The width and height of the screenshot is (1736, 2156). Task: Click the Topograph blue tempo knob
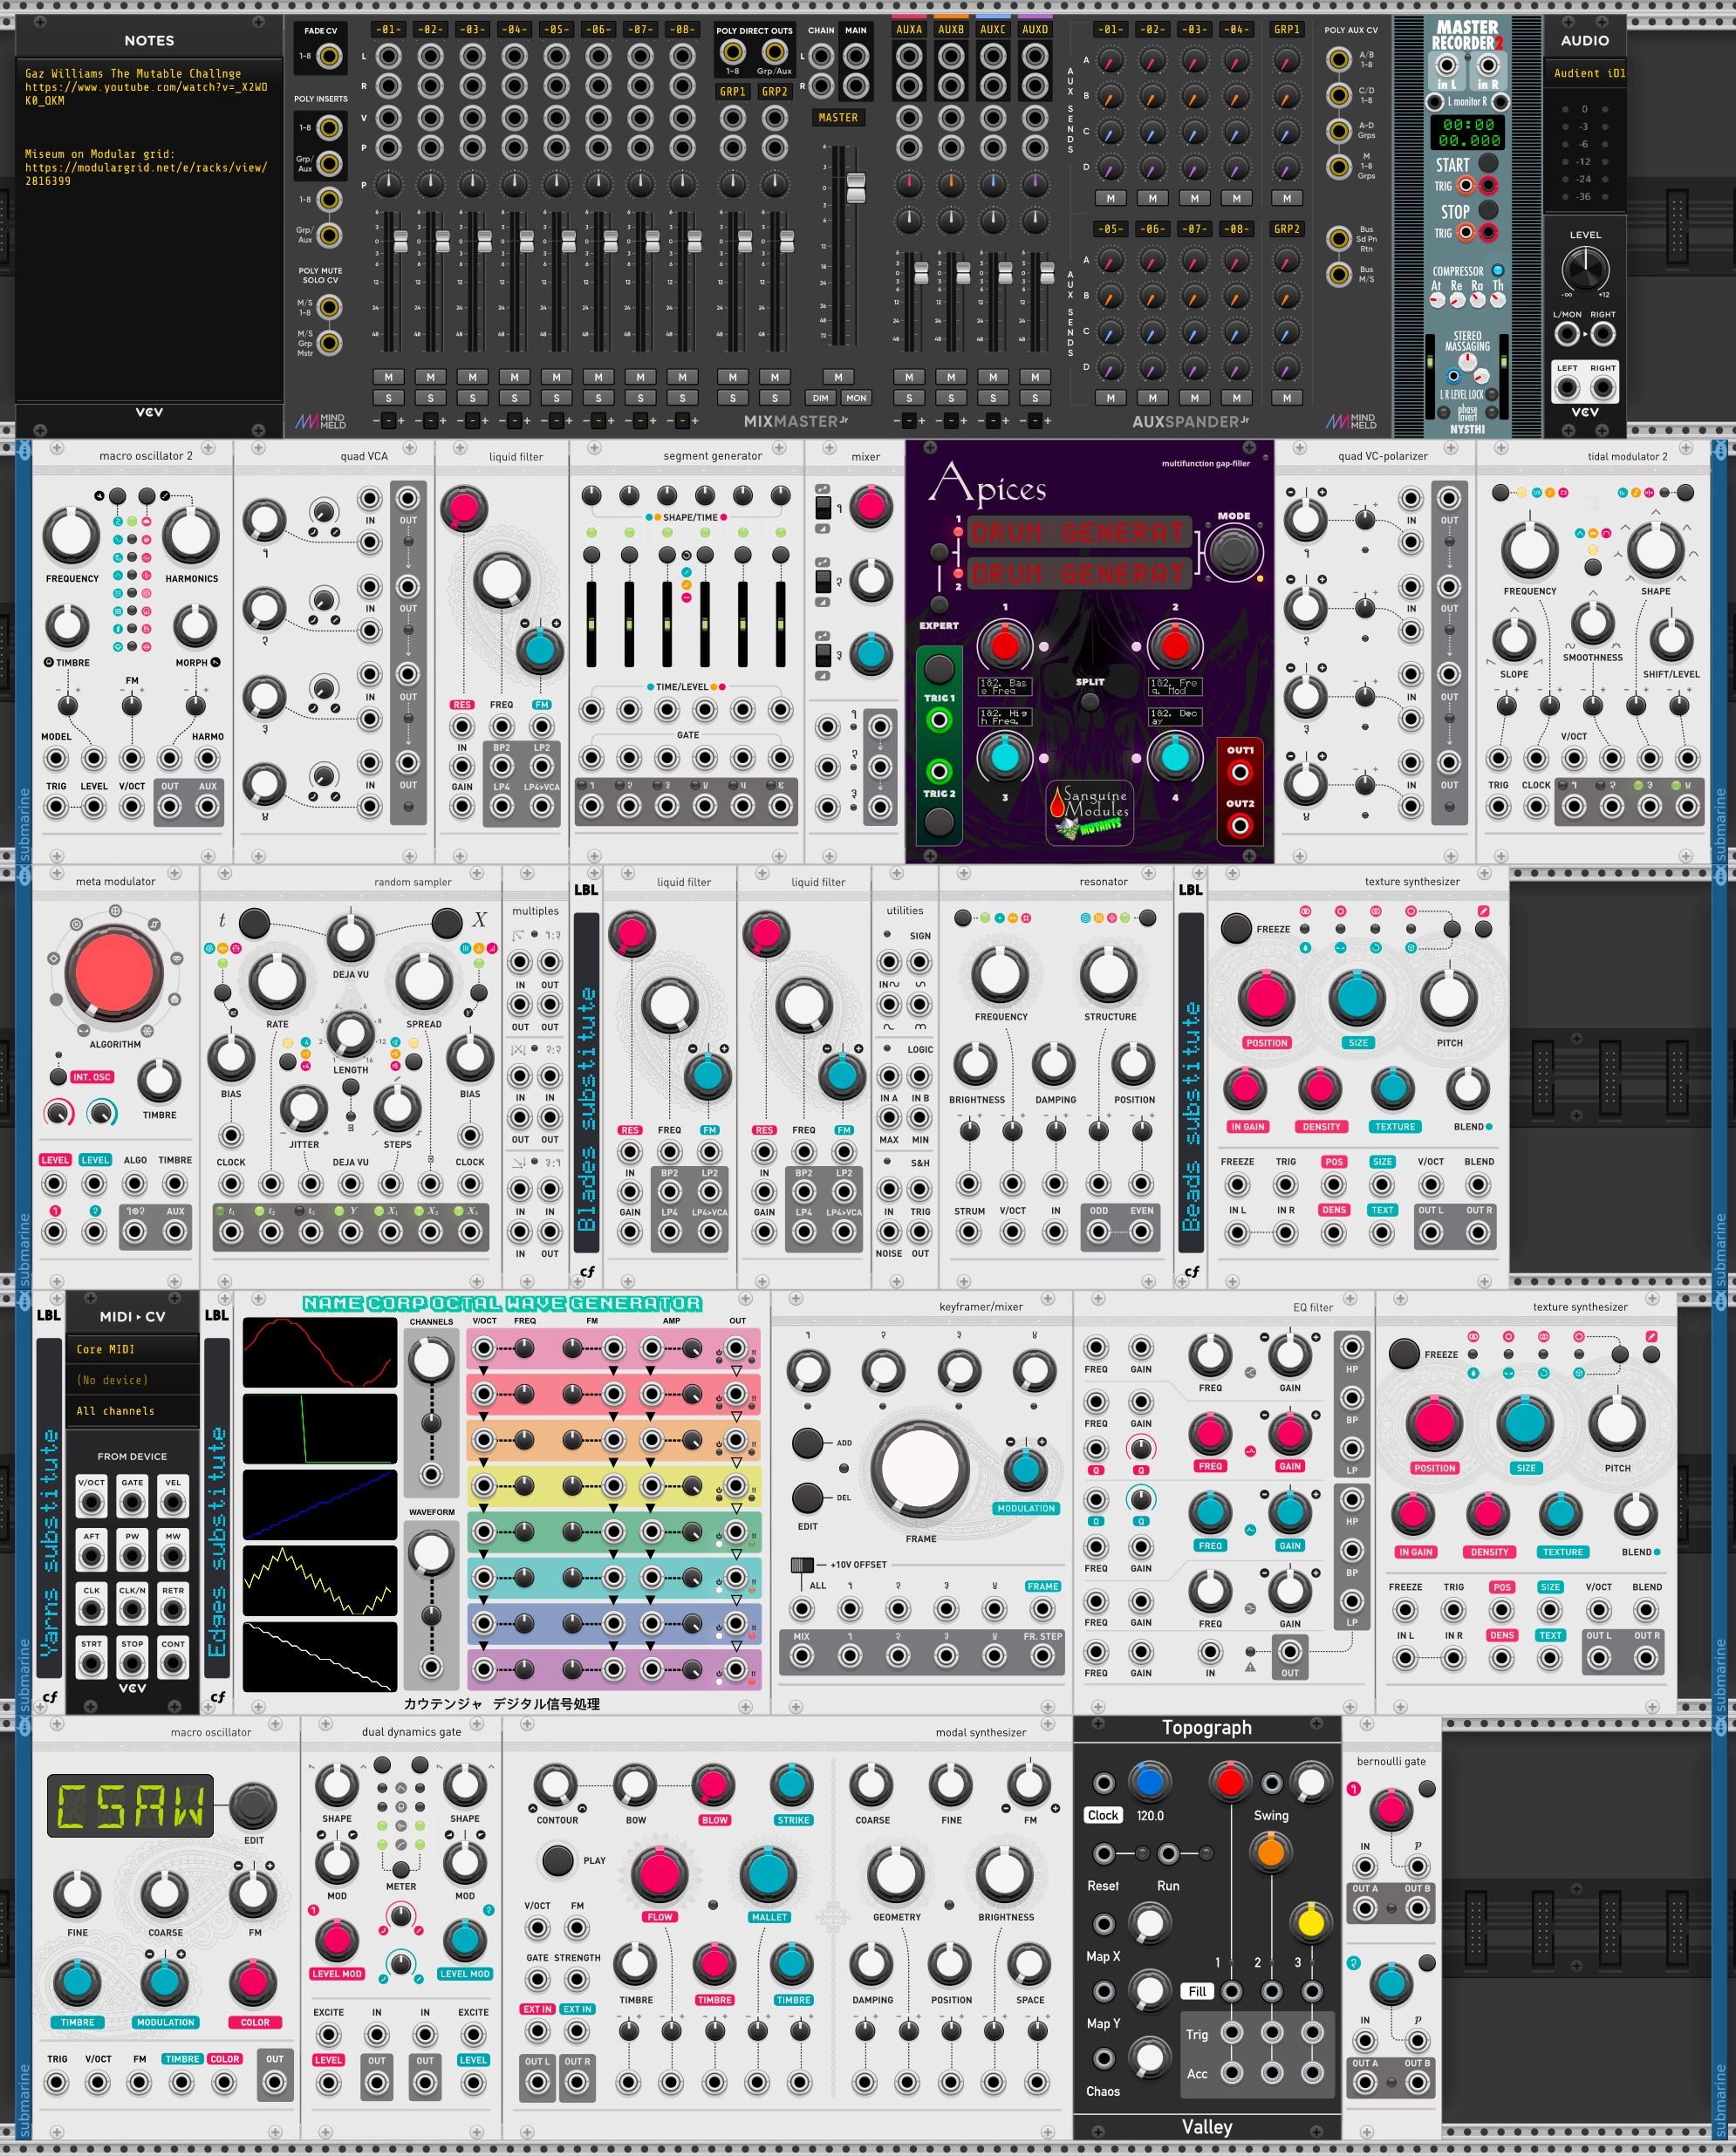pos(1149,1781)
